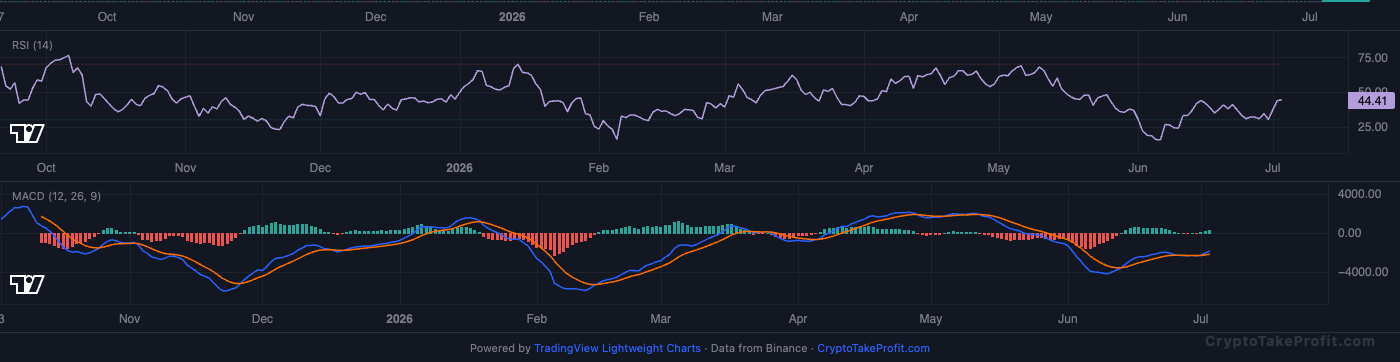Image resolution: width=1400 pixels, height=362 pixels.
Task: Click the Nov label on MACD time axis
Action: click(129, 320)
